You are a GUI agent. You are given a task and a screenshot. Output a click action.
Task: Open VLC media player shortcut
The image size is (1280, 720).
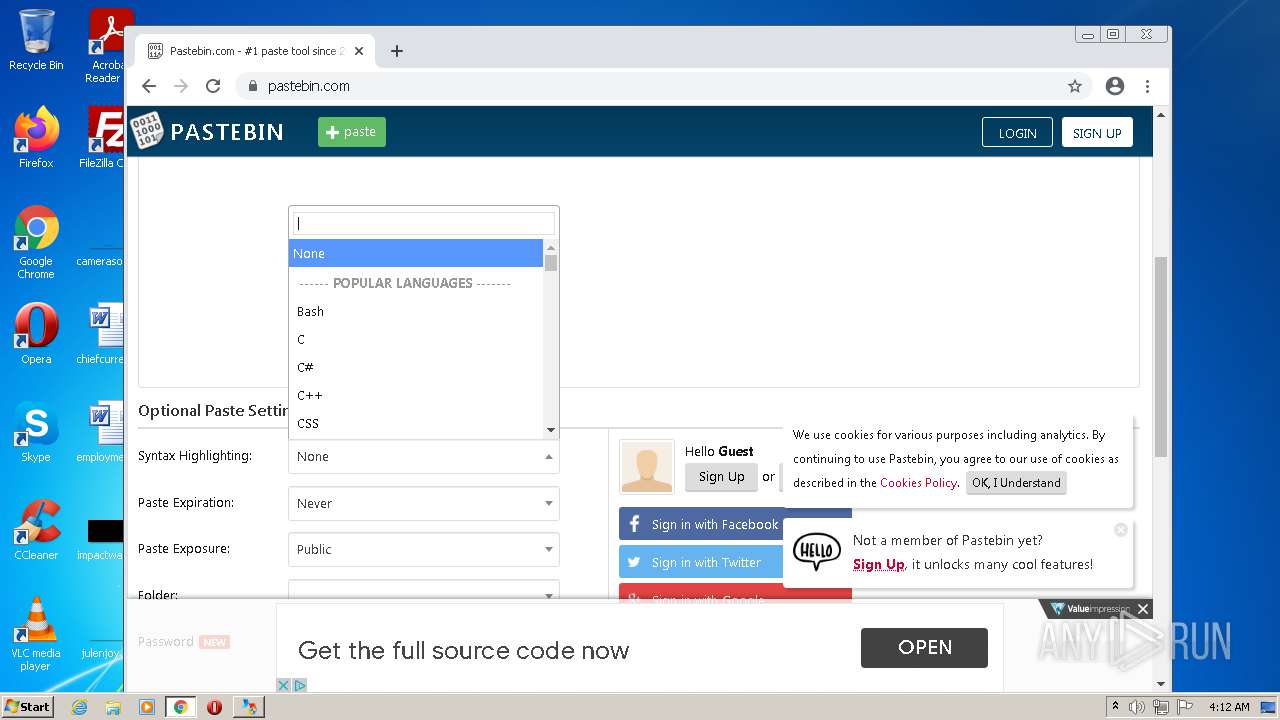coord(36,634)
